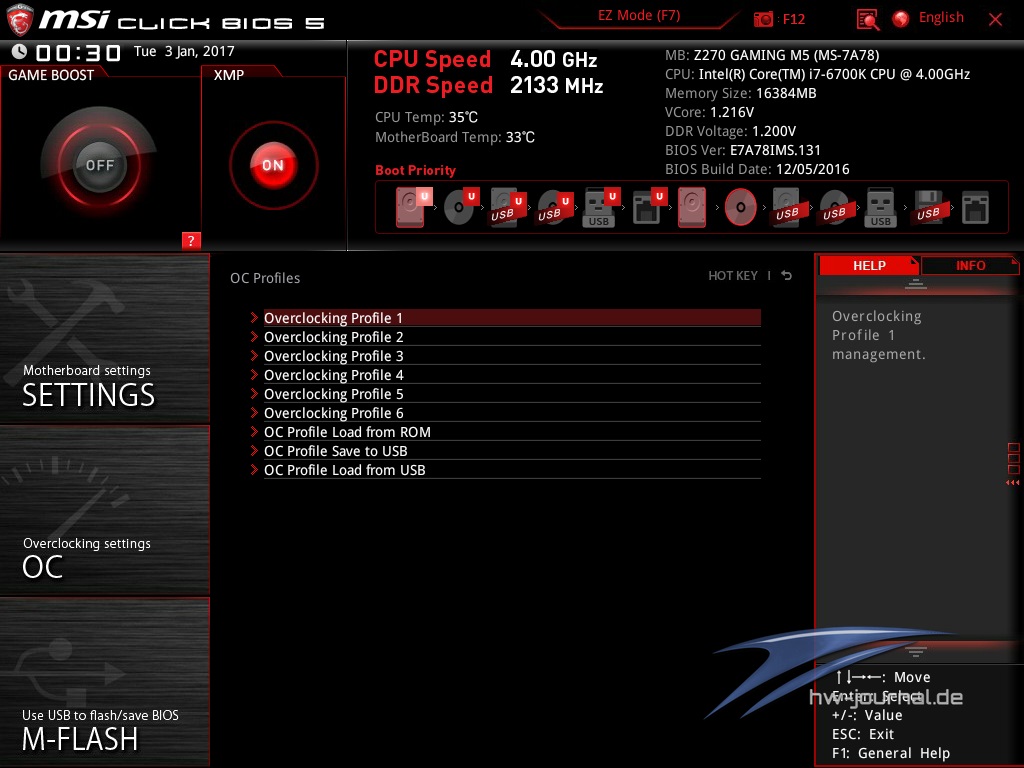
Task: Select OC Profile Save to USB
Action: (x=512, y=450)
